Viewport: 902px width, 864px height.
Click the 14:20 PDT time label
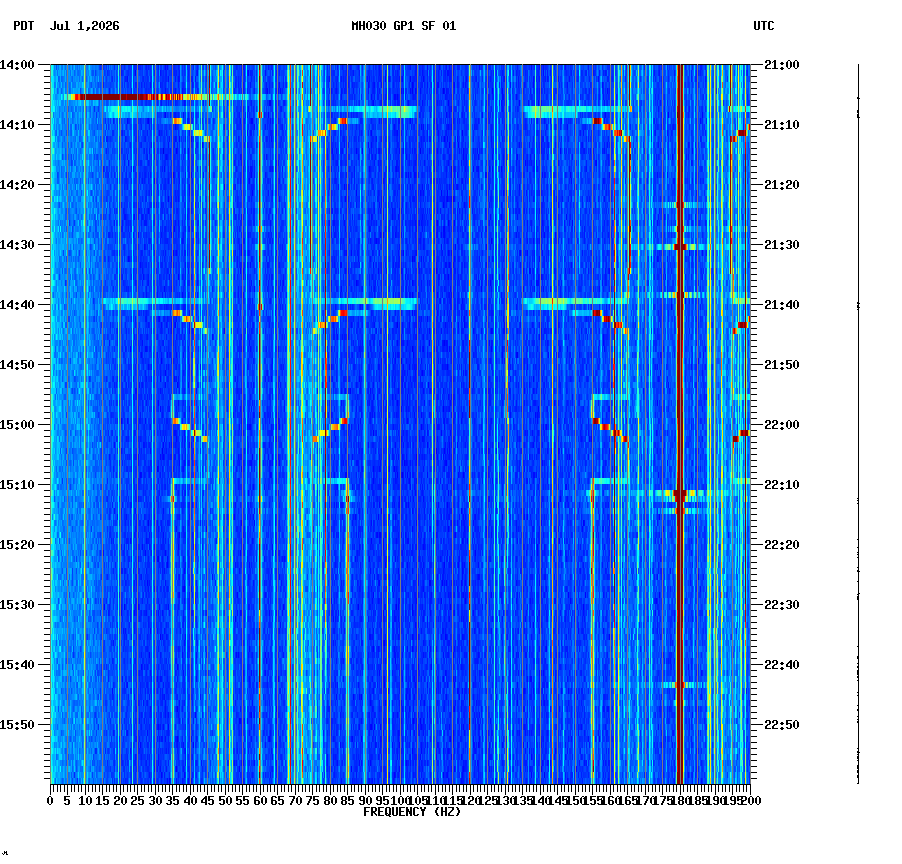coord(17,185)
